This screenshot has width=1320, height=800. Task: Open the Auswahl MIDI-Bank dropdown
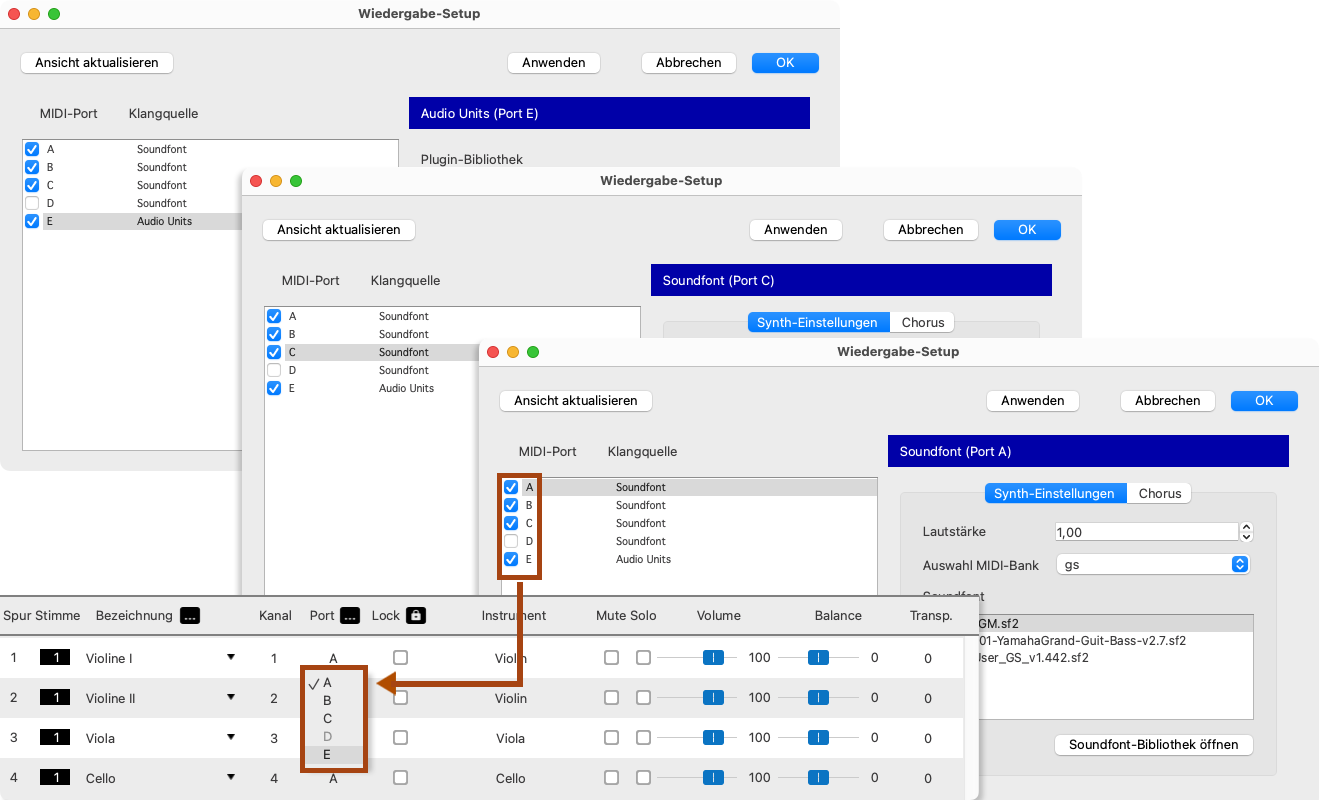click(1239, 565)
